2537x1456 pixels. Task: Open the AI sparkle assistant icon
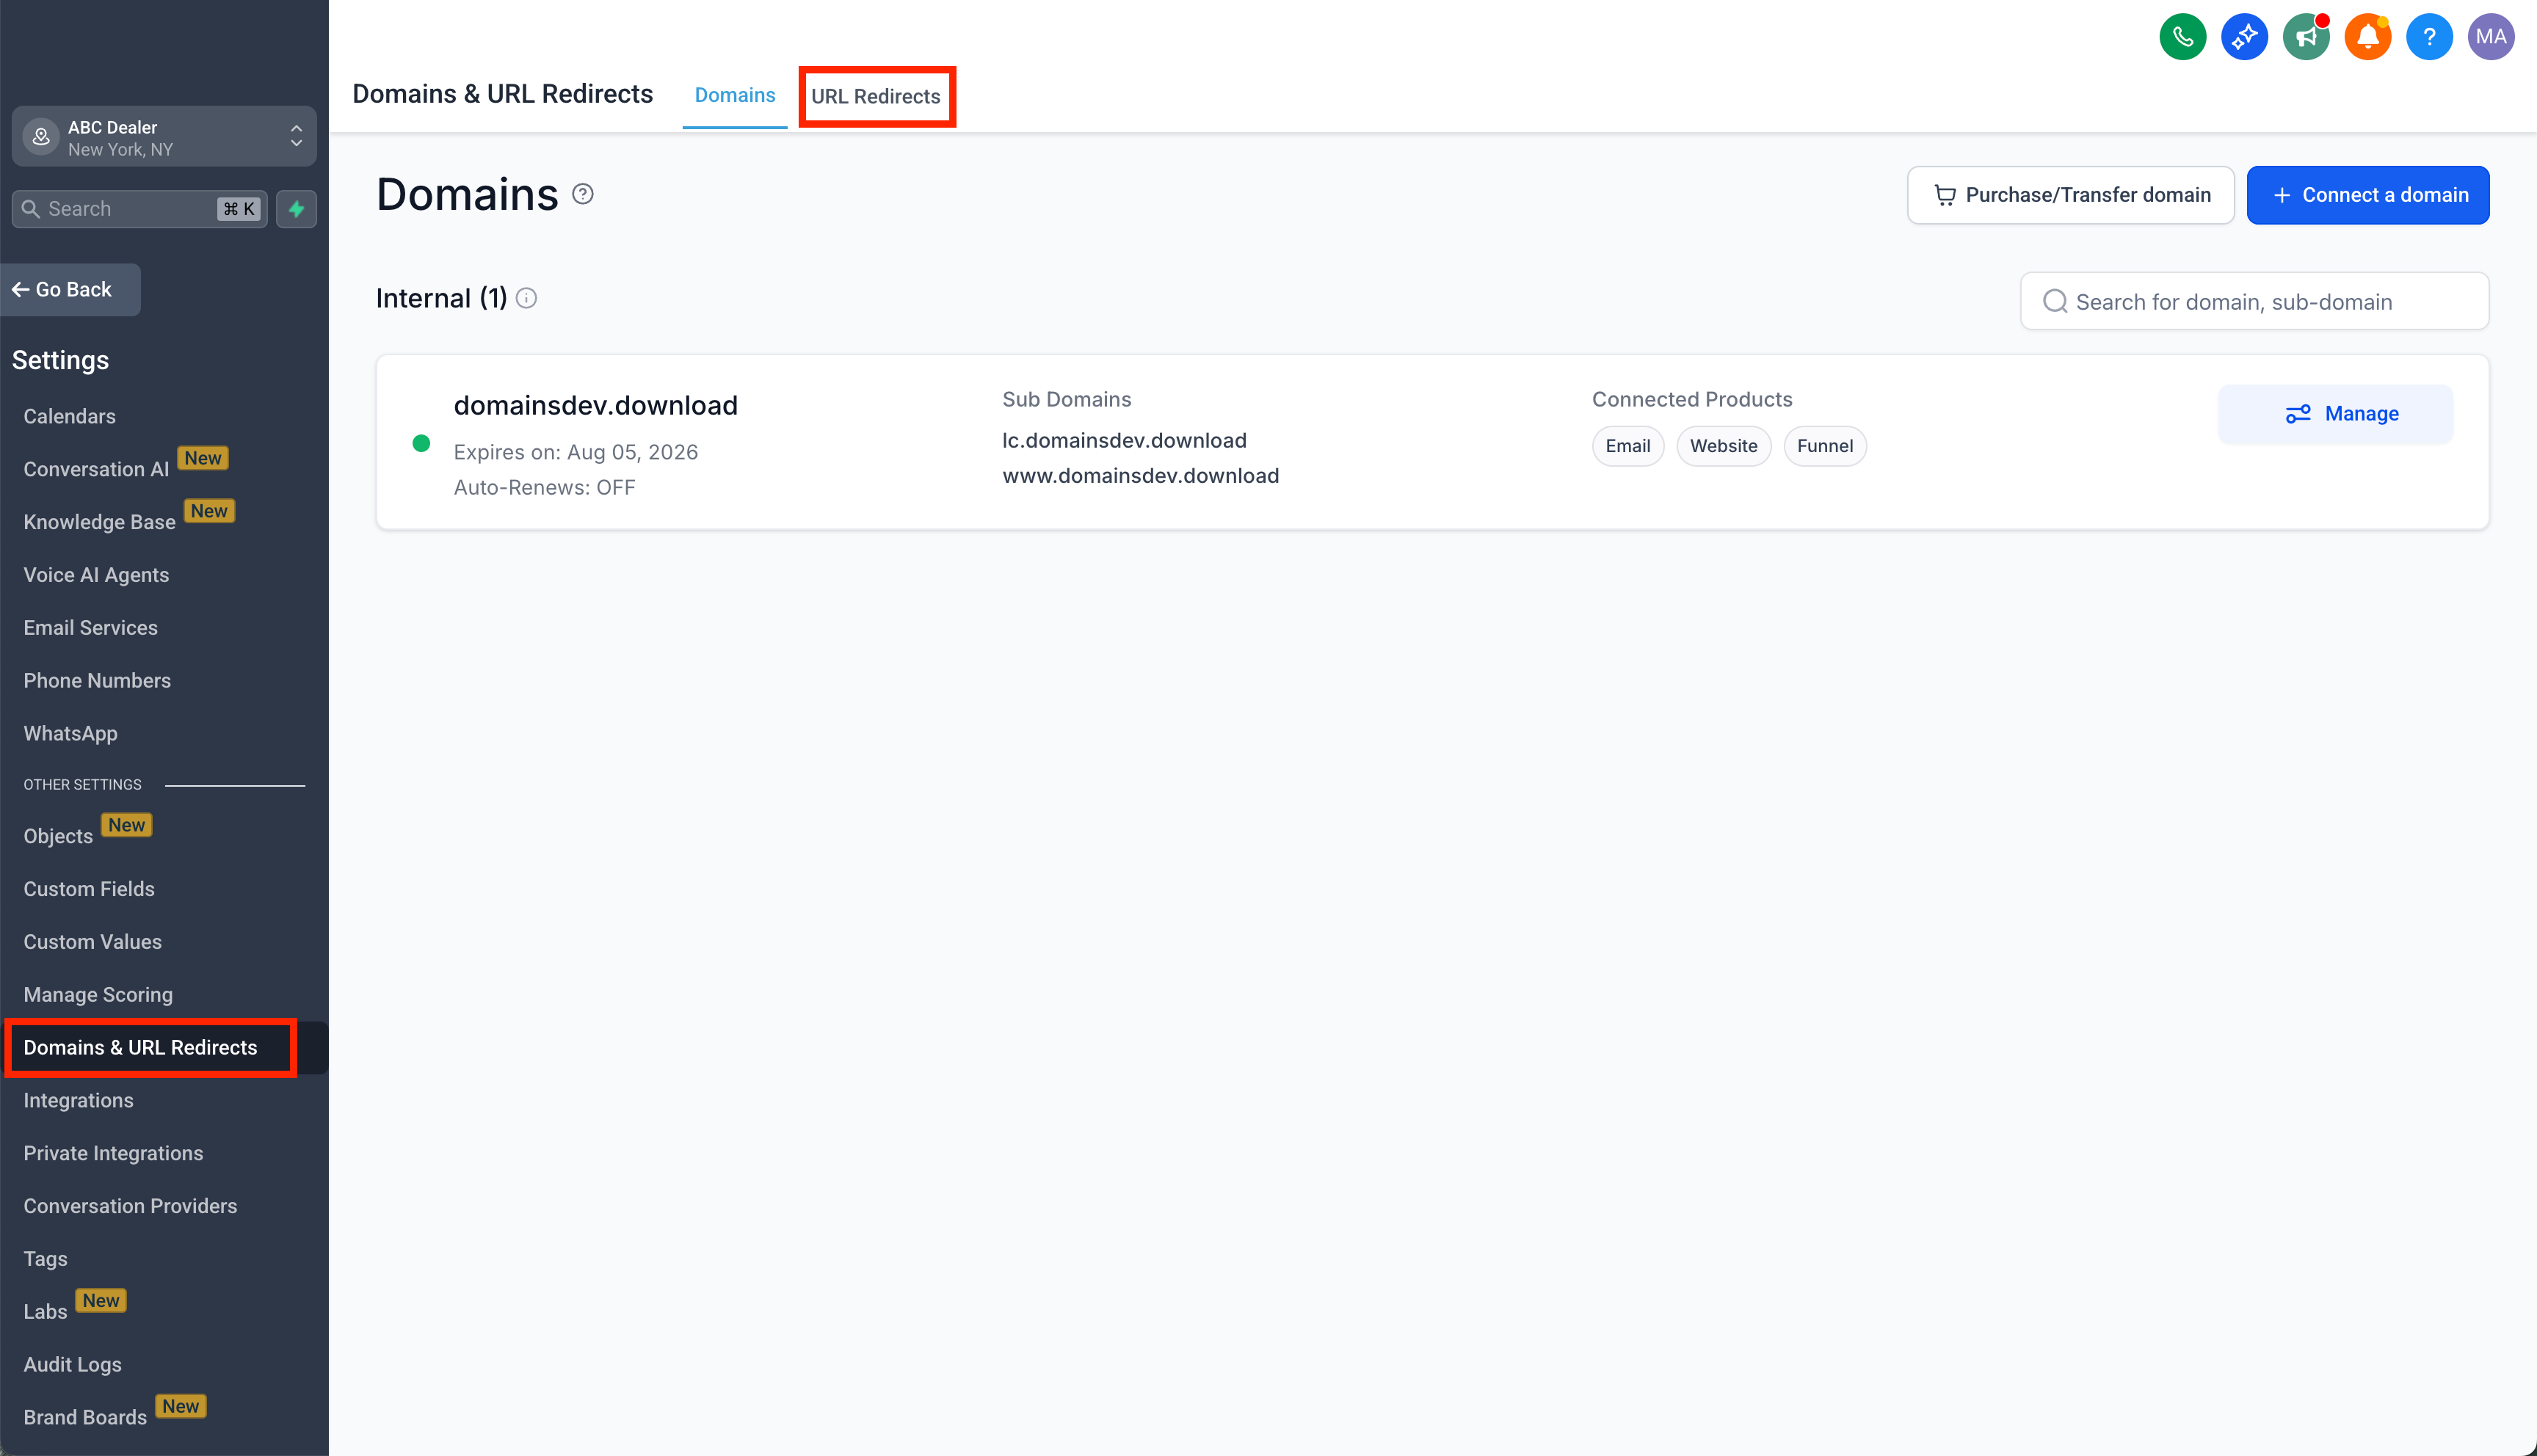click(2244, 37)
